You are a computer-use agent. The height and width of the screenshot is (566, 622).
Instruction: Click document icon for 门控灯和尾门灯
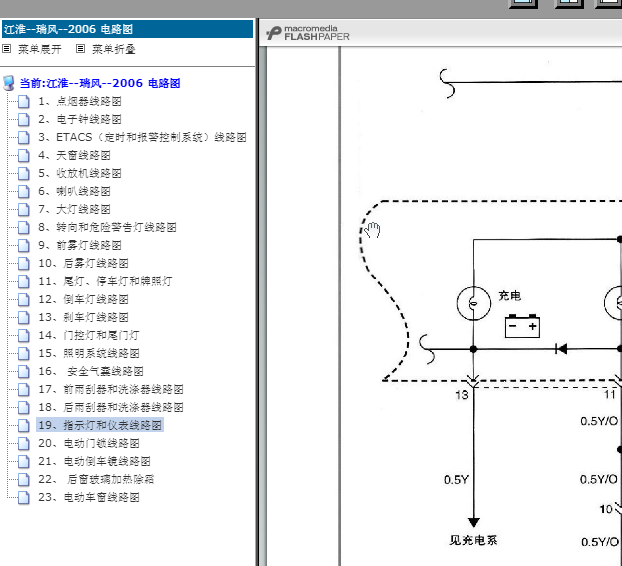(x=24, y=336)
